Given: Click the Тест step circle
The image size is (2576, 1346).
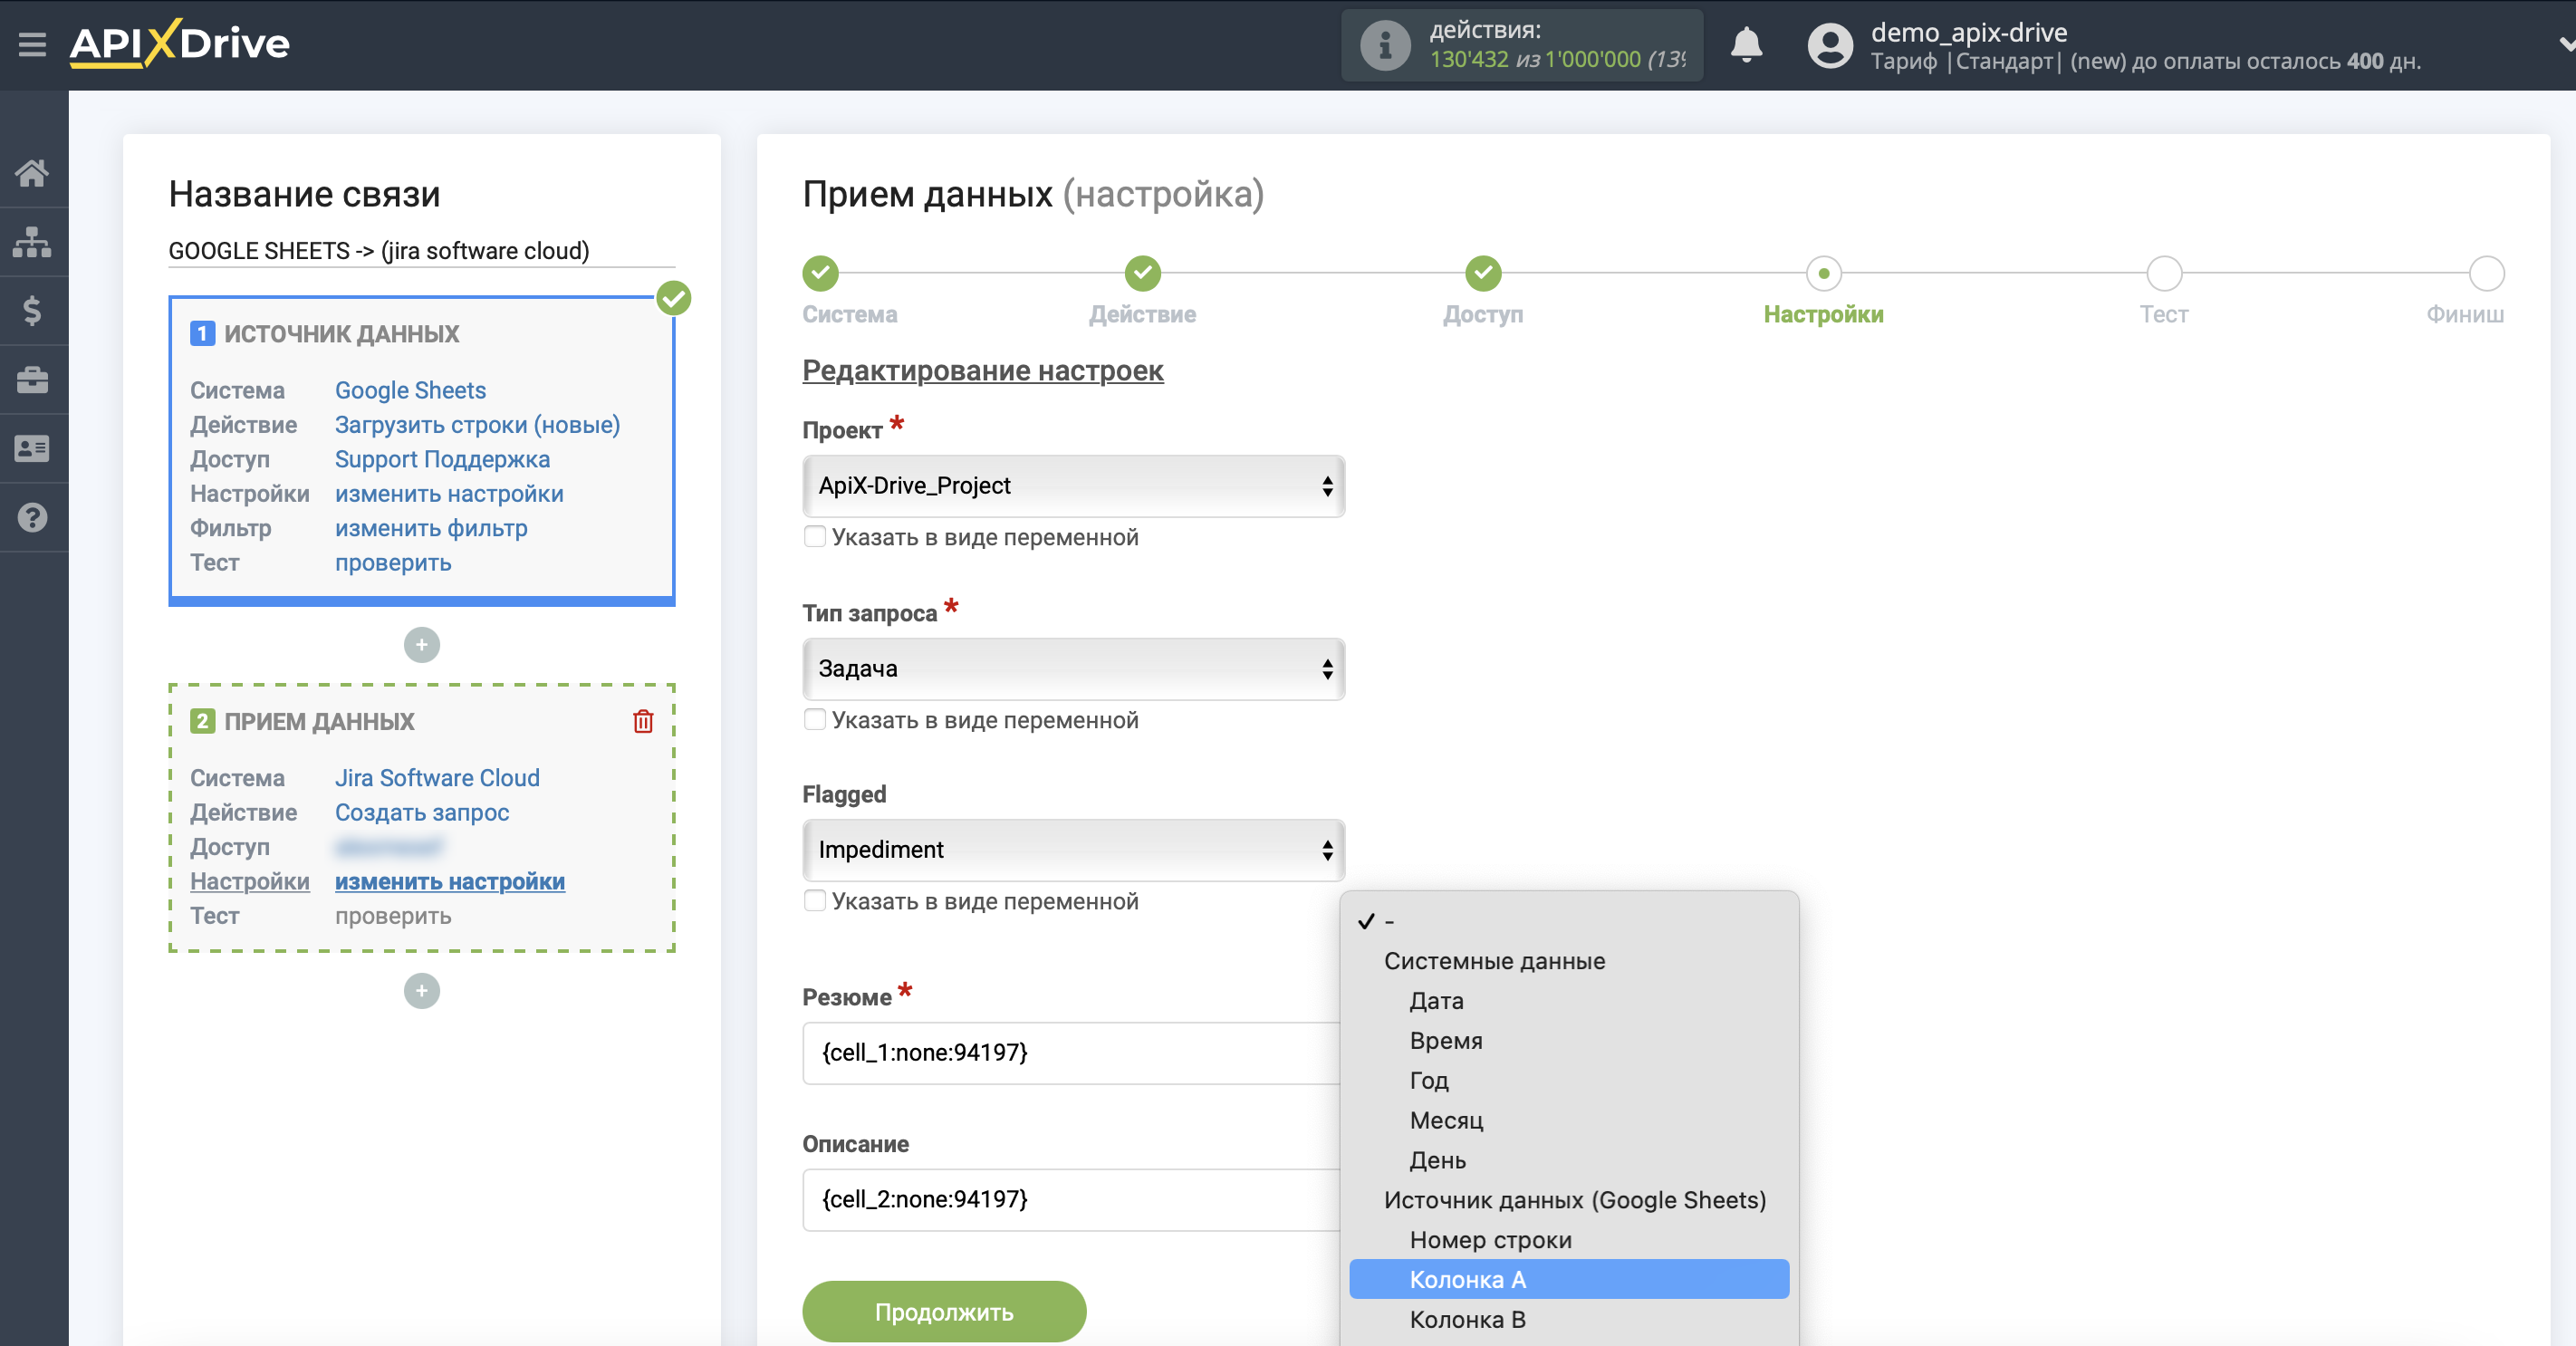Looking at the screenshot, I should 2164,273.
